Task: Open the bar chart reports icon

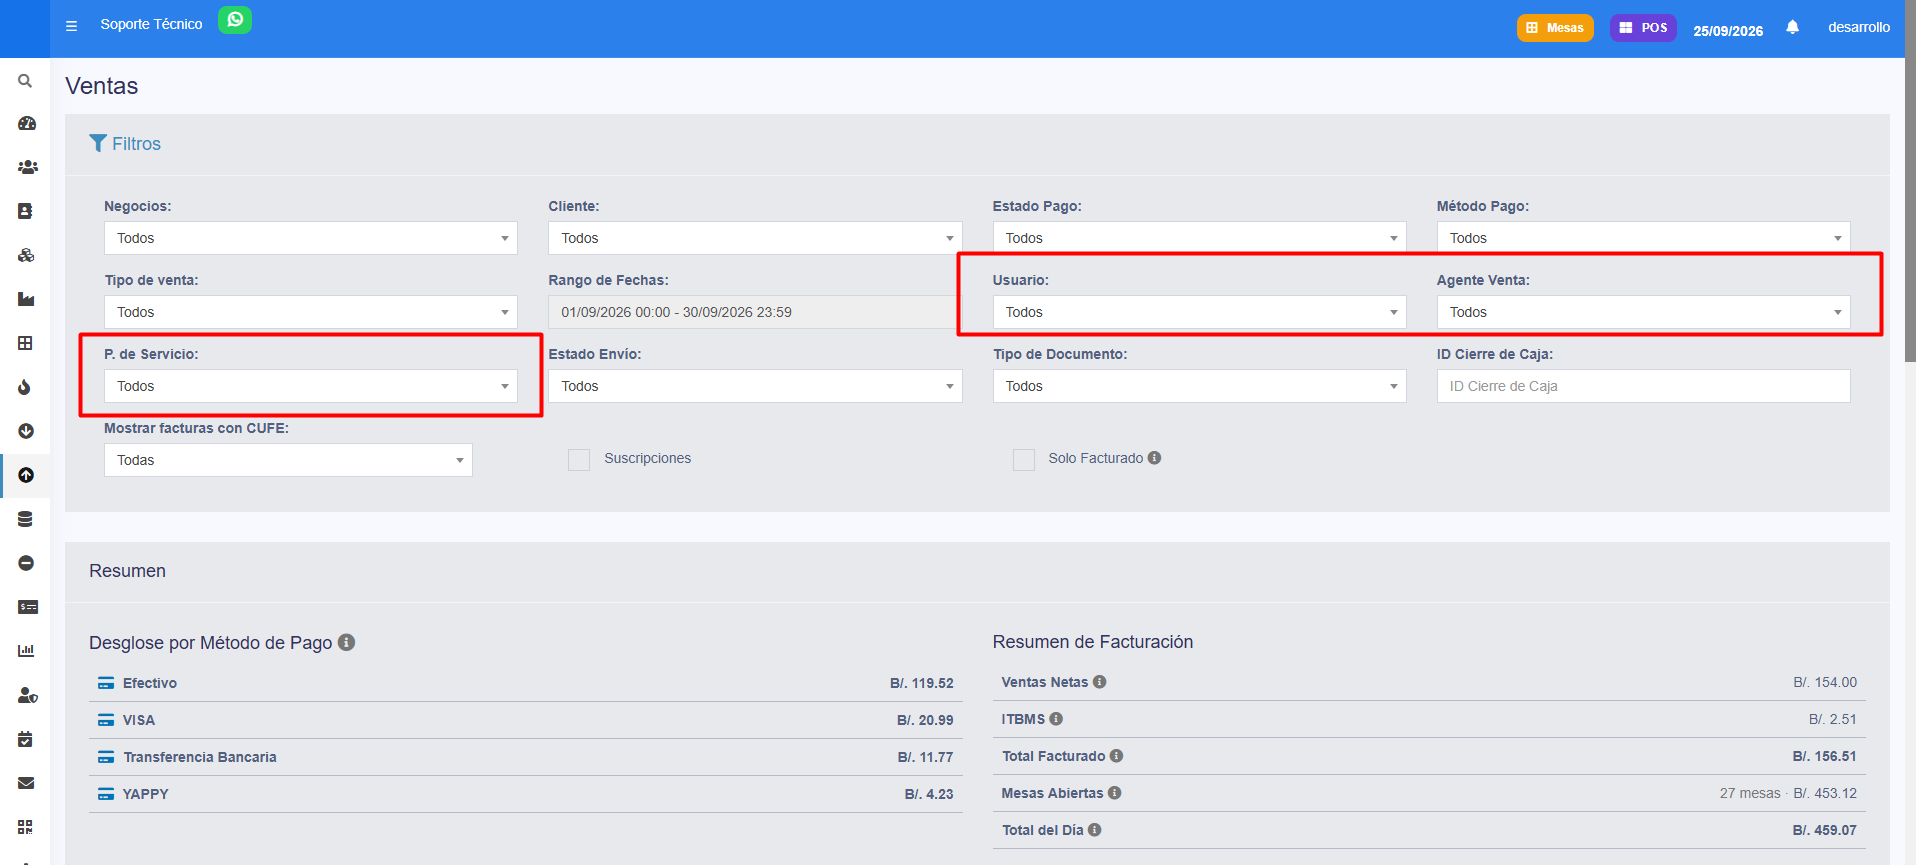Action: (26, 651)
